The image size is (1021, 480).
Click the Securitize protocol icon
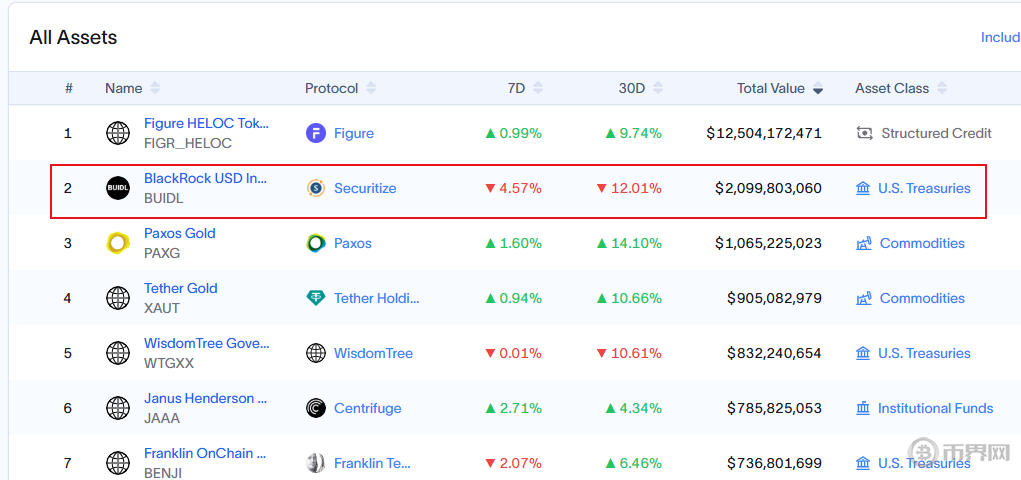[x=316, y=188]
